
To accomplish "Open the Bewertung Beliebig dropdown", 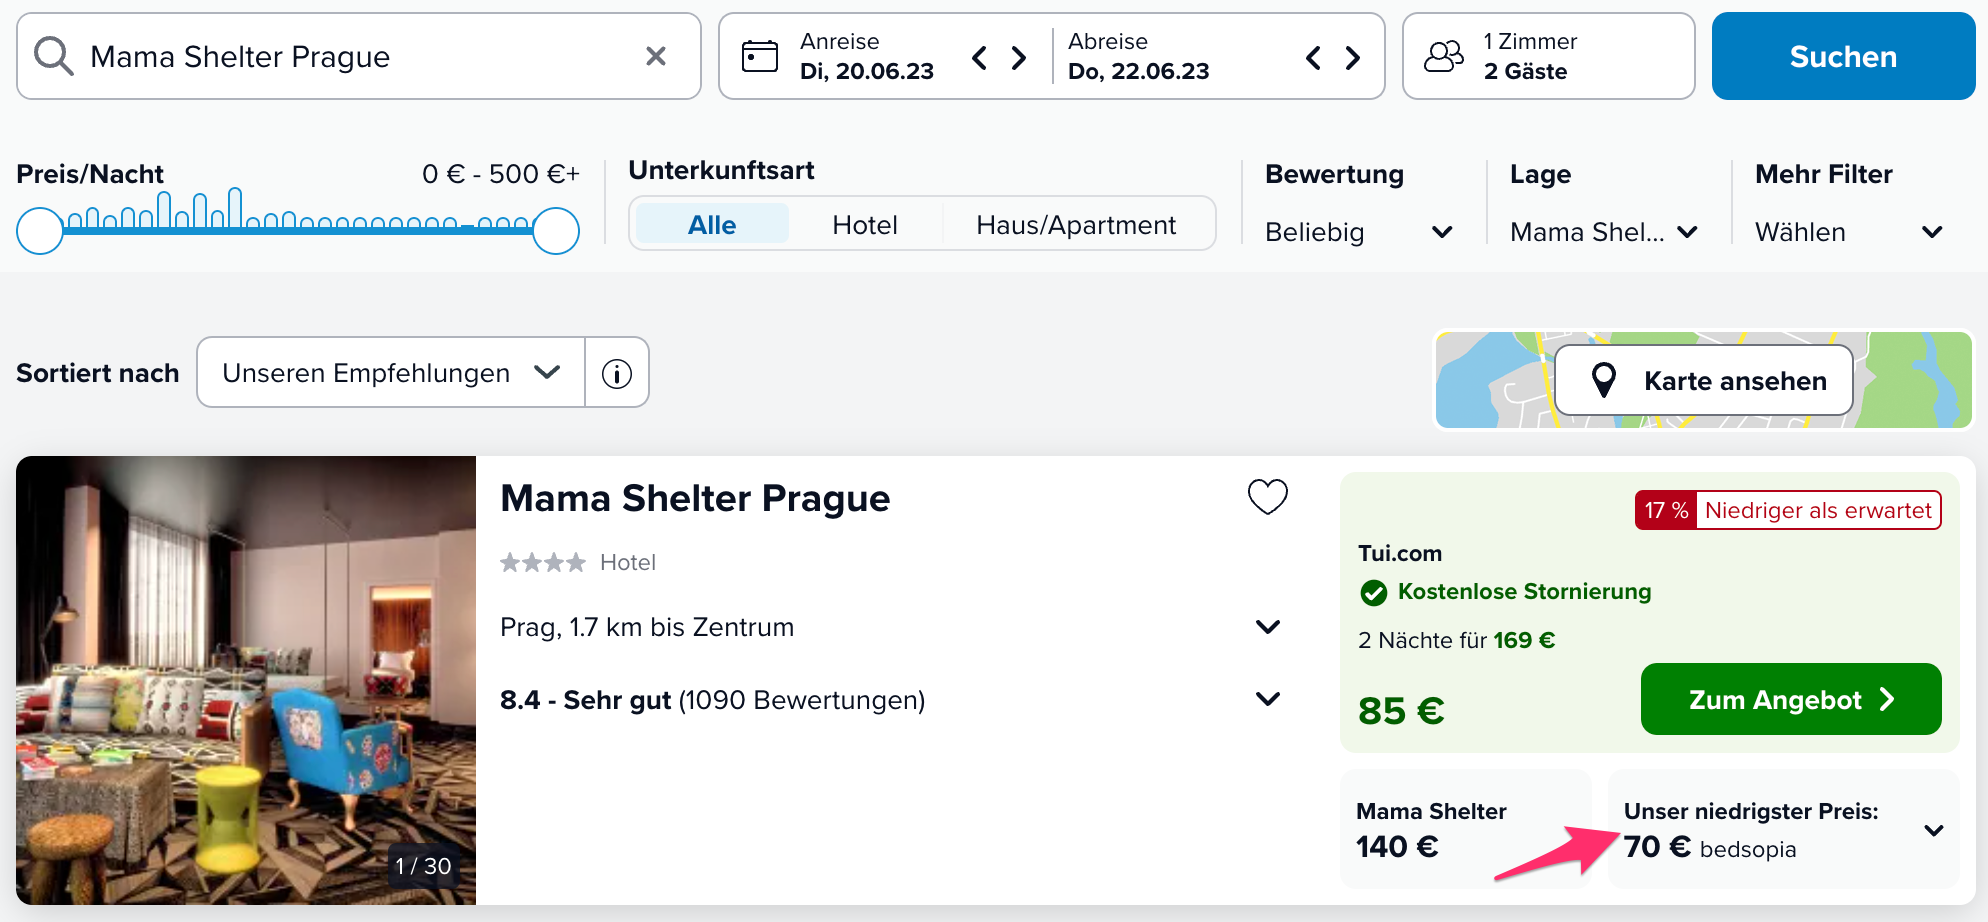I will [x=1358, y=232].
